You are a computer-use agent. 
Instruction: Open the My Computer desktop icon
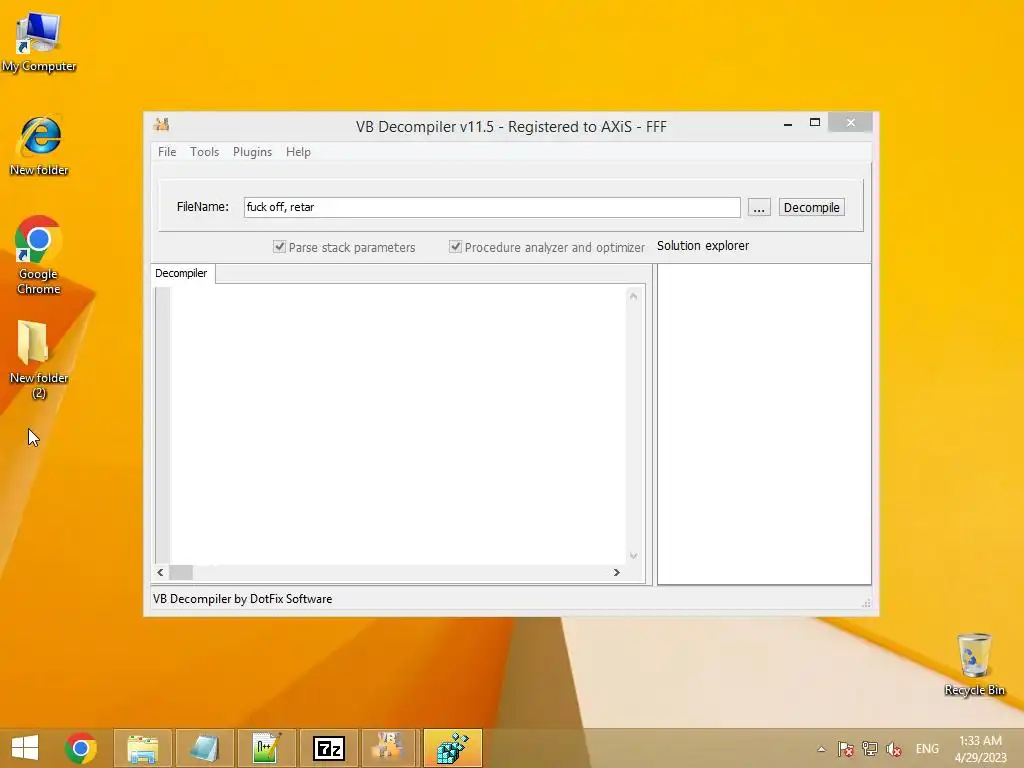pos(39,42)
